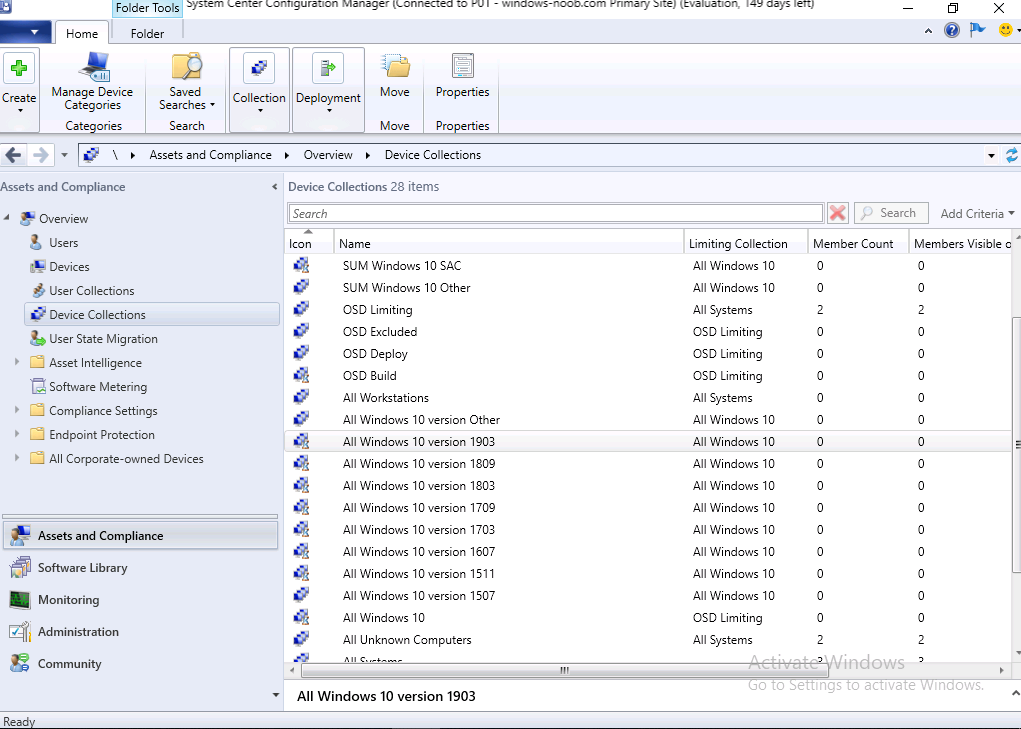Screen dimensions: 1021x729
Task: Click the Move folder icon
Action: [x=395, y=66]
